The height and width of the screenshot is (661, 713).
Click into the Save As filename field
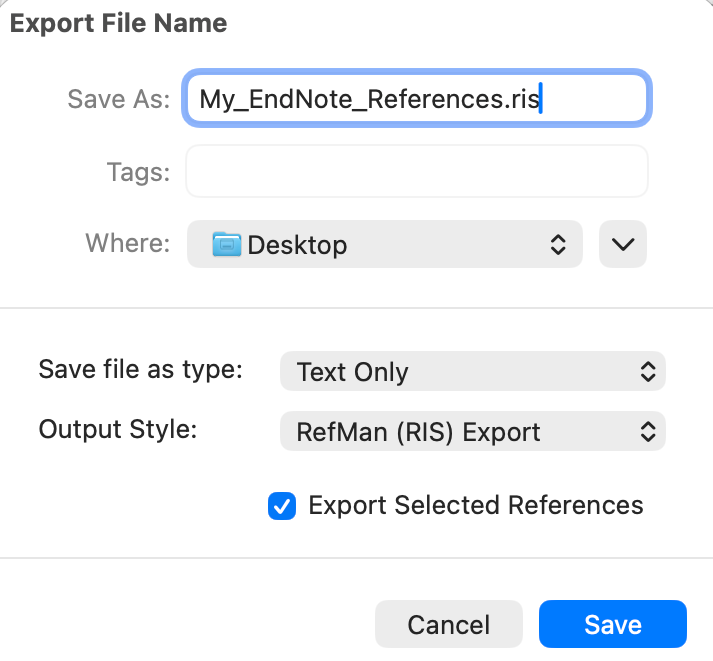coord(417,98)
